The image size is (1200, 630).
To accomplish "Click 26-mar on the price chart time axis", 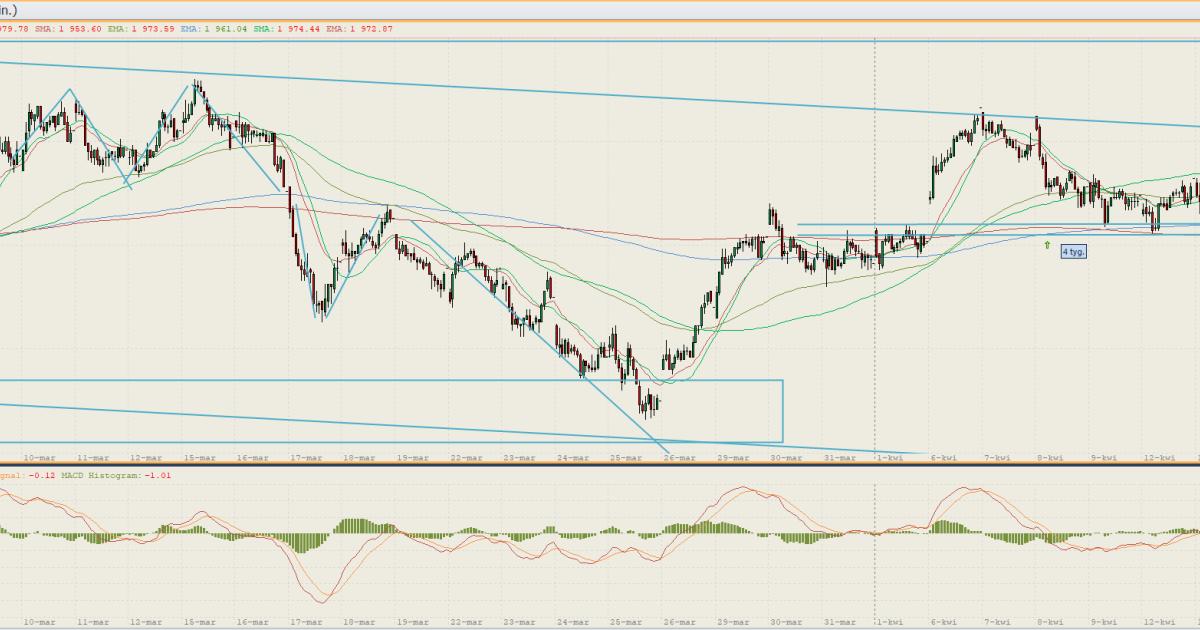I will [x=679, y=457].
